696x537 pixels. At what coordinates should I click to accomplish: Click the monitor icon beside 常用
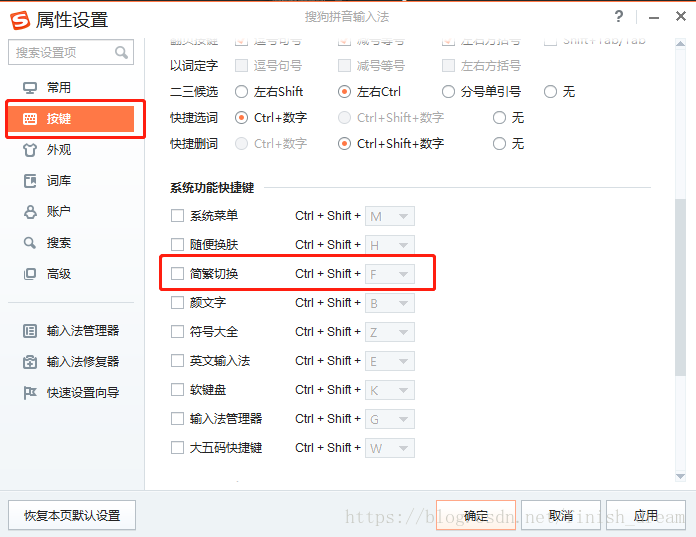[x=30, y=88]
